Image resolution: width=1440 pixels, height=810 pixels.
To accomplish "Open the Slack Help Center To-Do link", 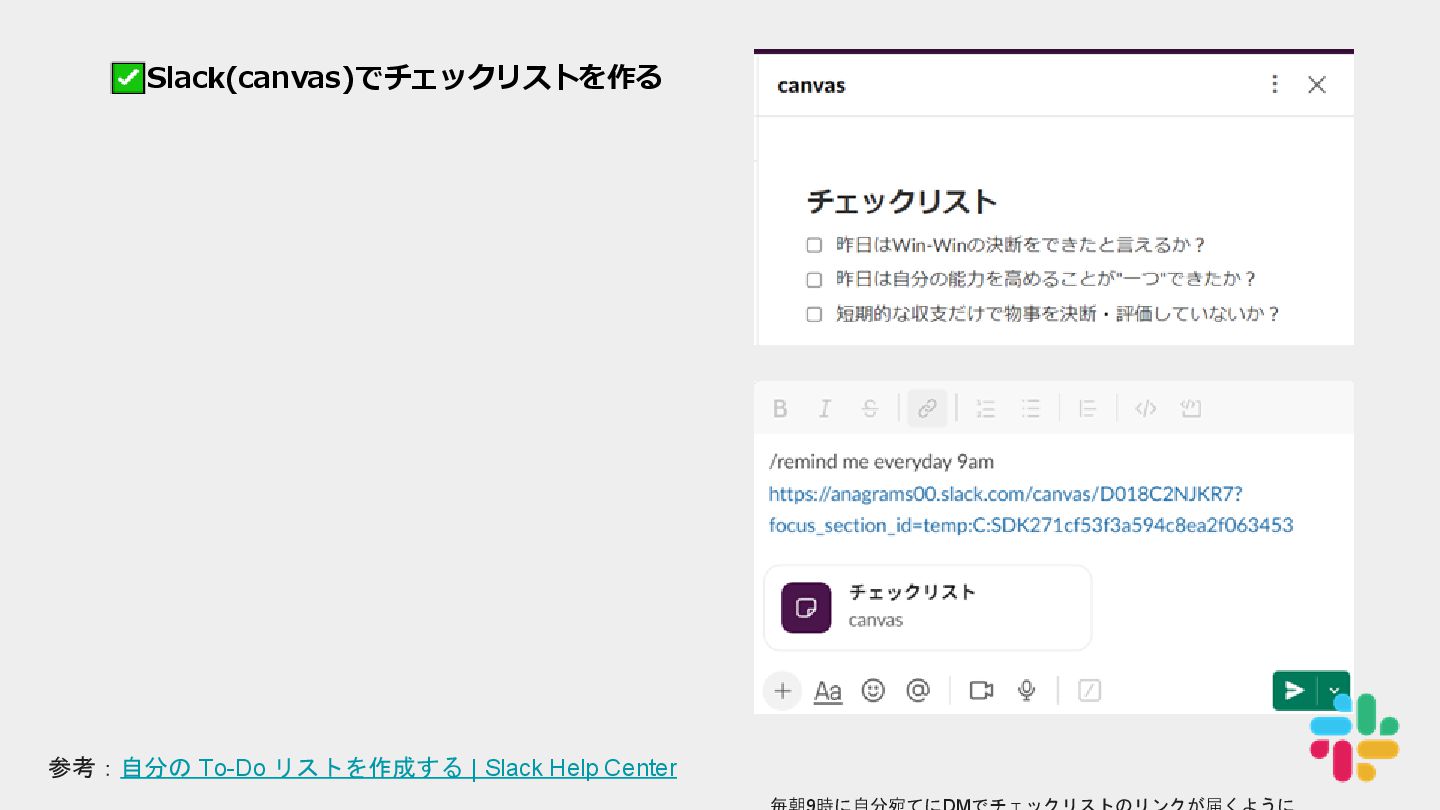I will (x=398, y=767).
